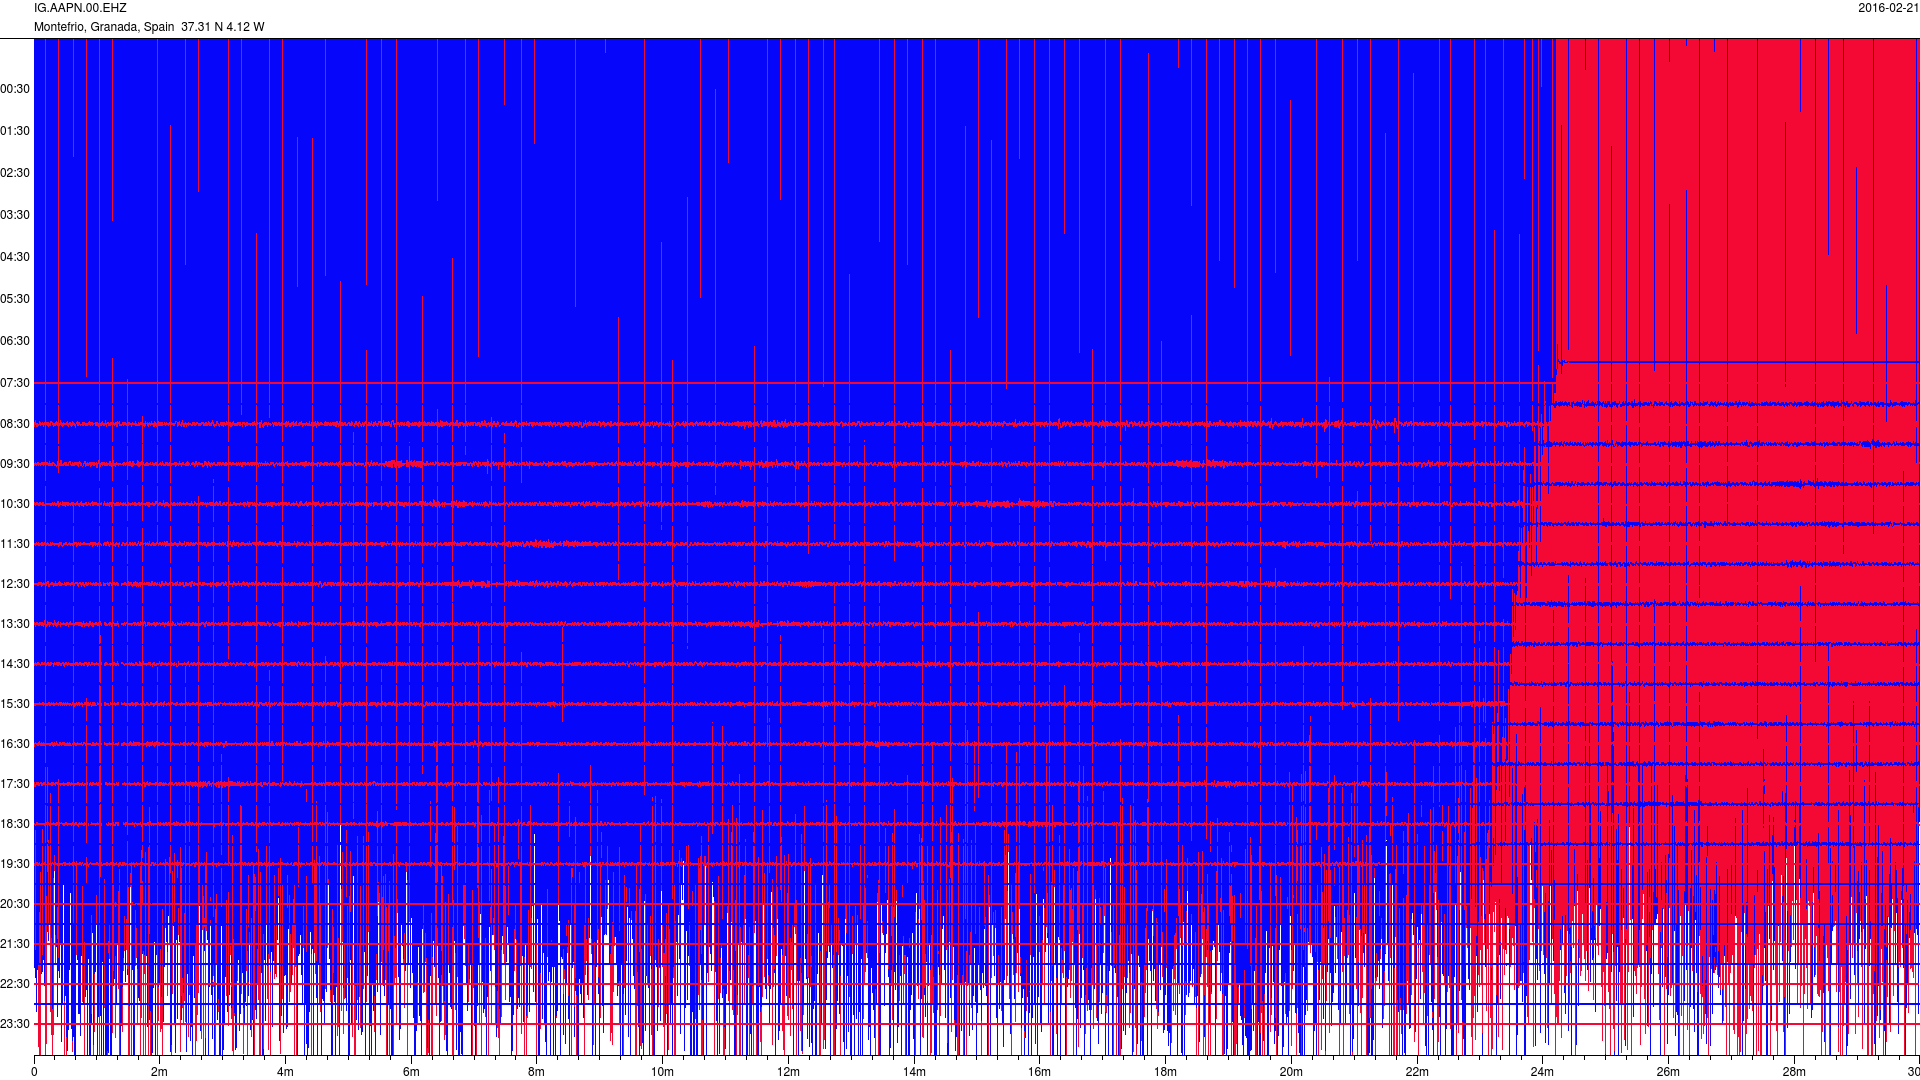Click the 06:30 time row label
This screenshot has width=1920, height=1080.
[15, 341]
